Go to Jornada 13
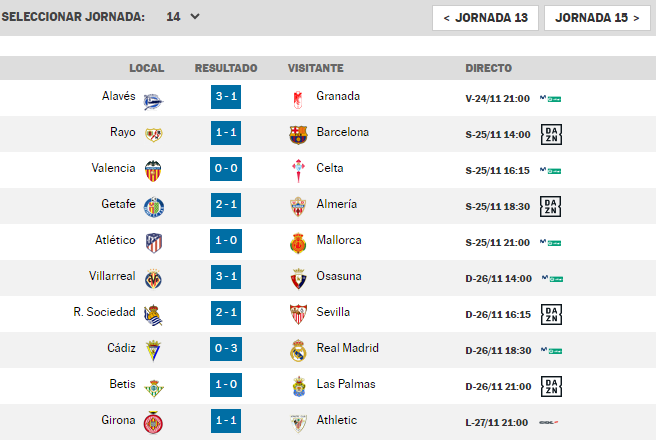The image size is (657, 447). pos(485,18)
